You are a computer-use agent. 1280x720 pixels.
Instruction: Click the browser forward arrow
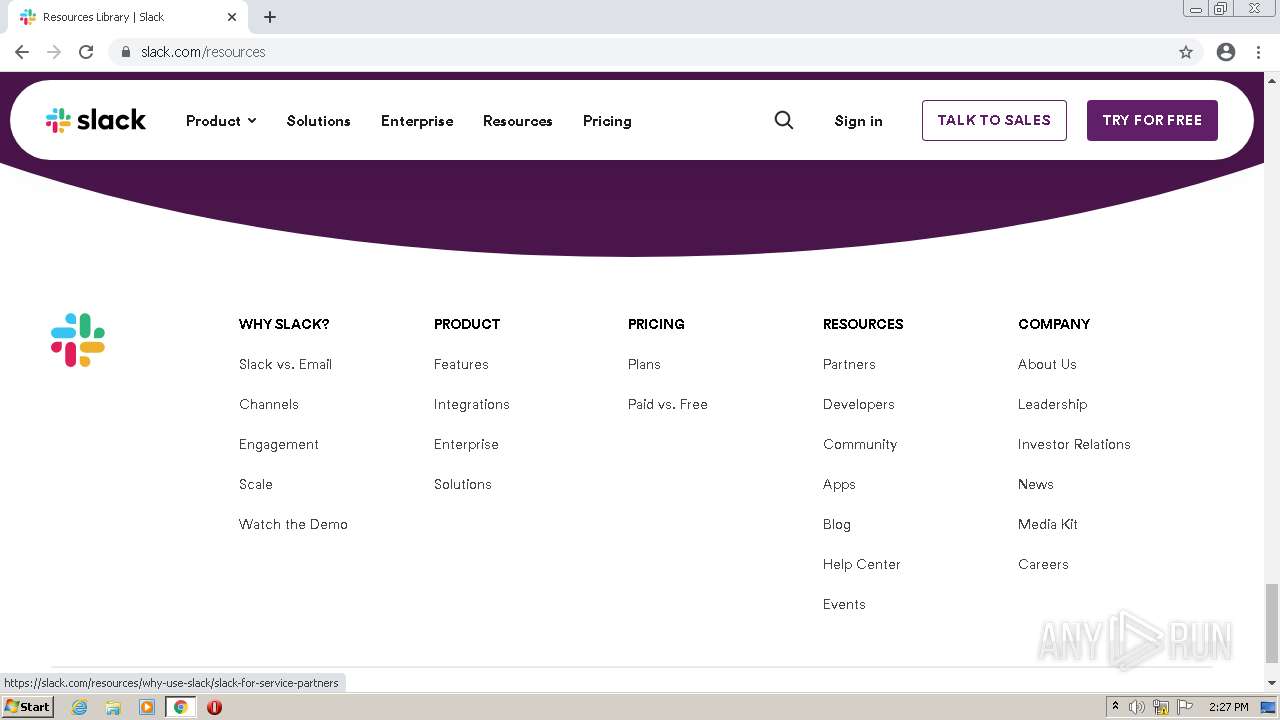tap(54, 52)
